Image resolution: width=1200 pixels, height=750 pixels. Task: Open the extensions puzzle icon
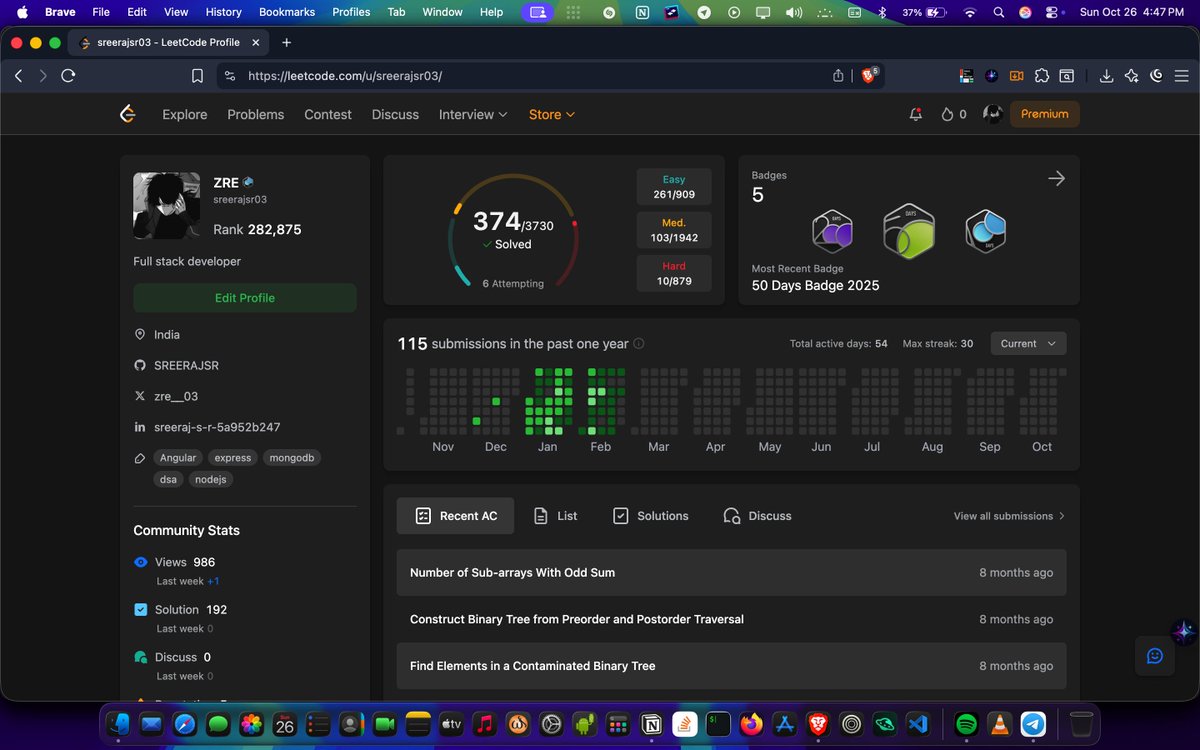point(1042,76)
